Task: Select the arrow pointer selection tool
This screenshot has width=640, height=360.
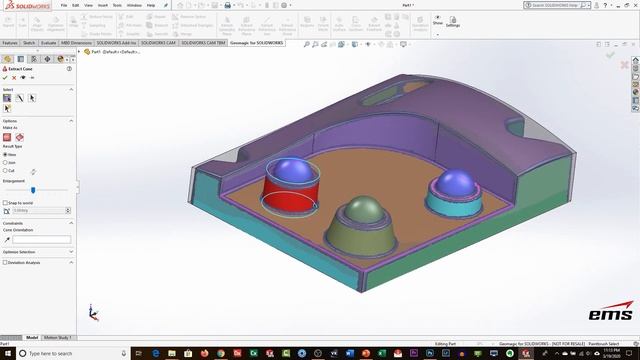Action: [x=32, y=98]
